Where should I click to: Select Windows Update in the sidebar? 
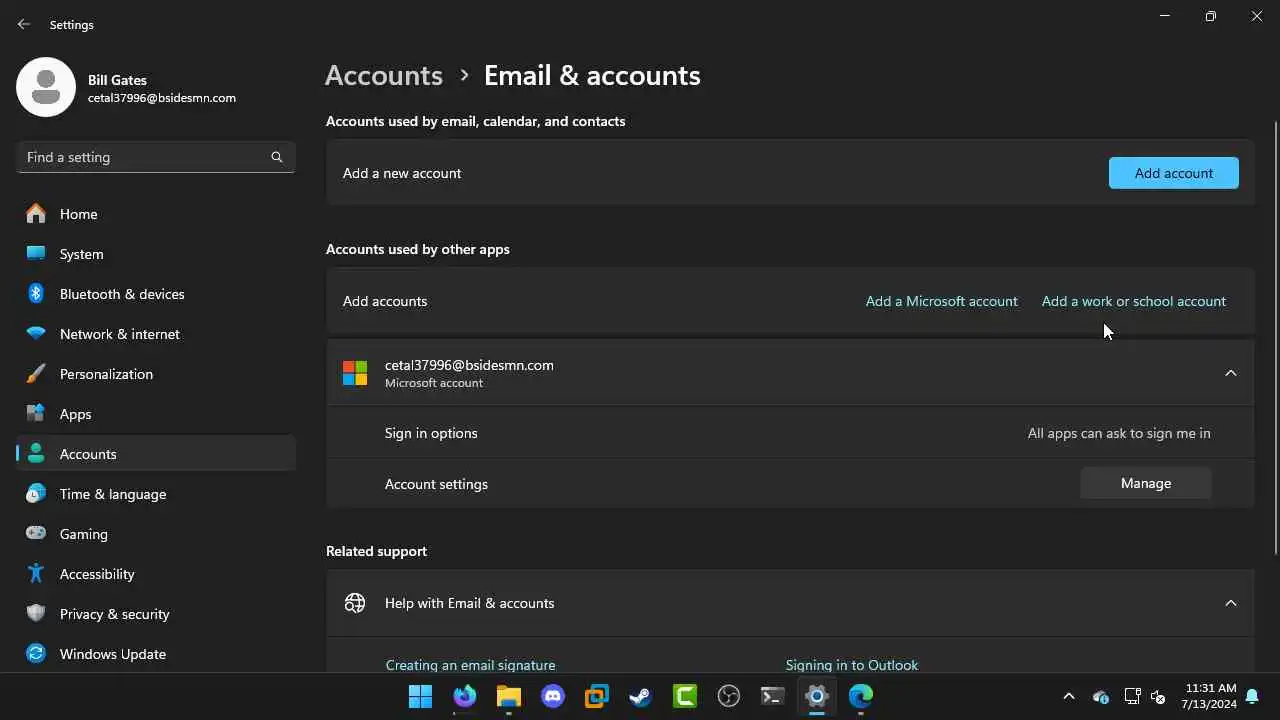click(156, 654)
